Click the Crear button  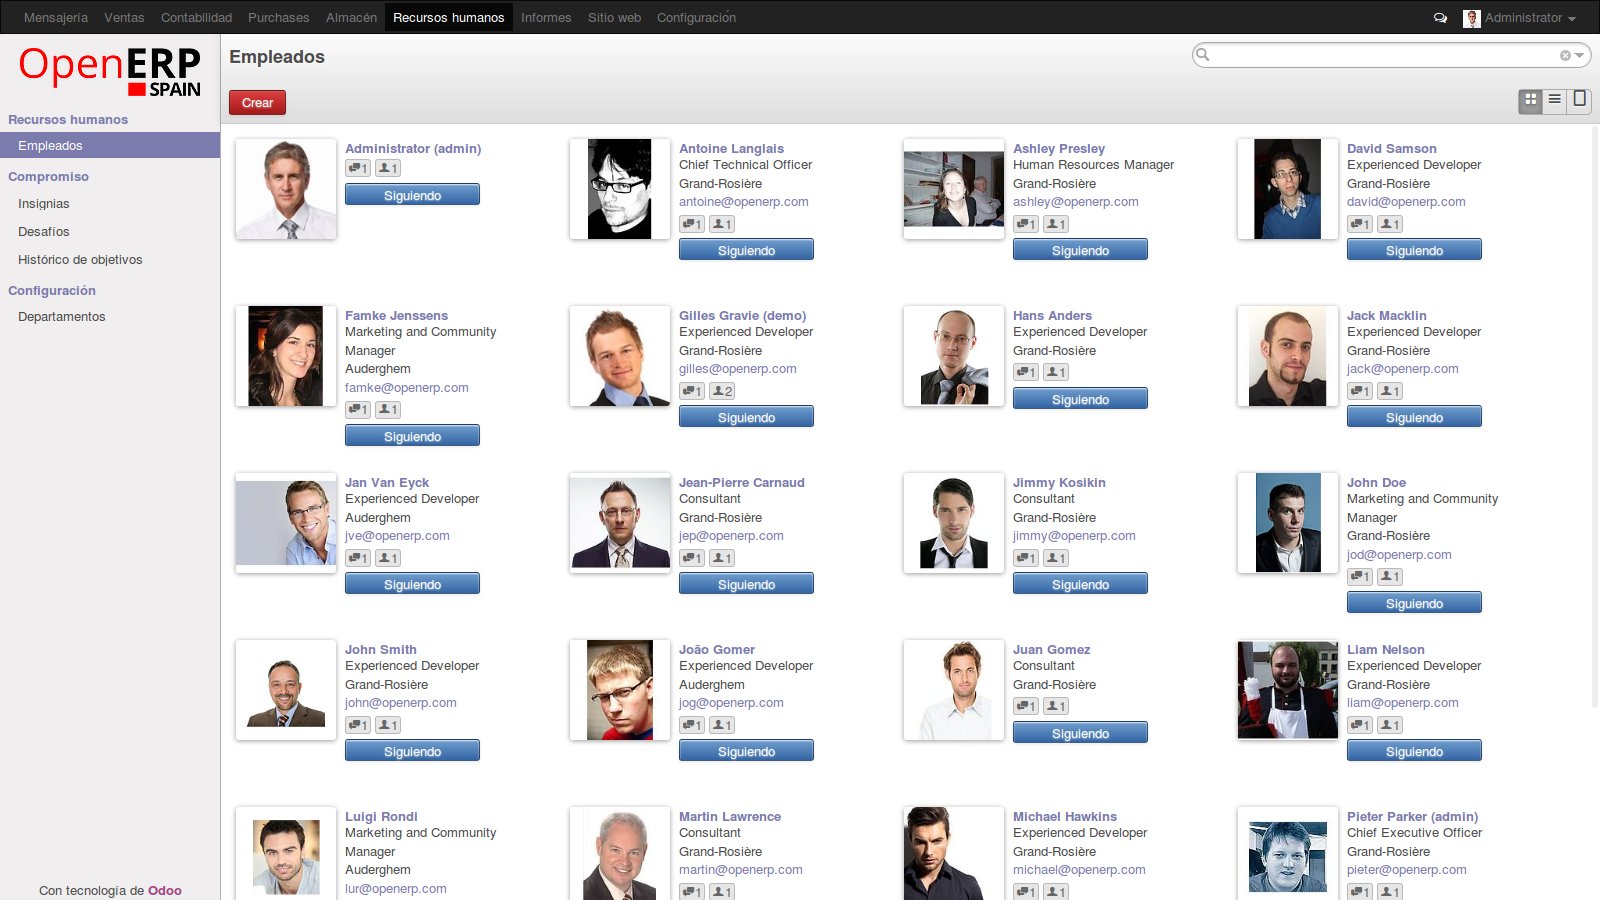pos(257,102)
